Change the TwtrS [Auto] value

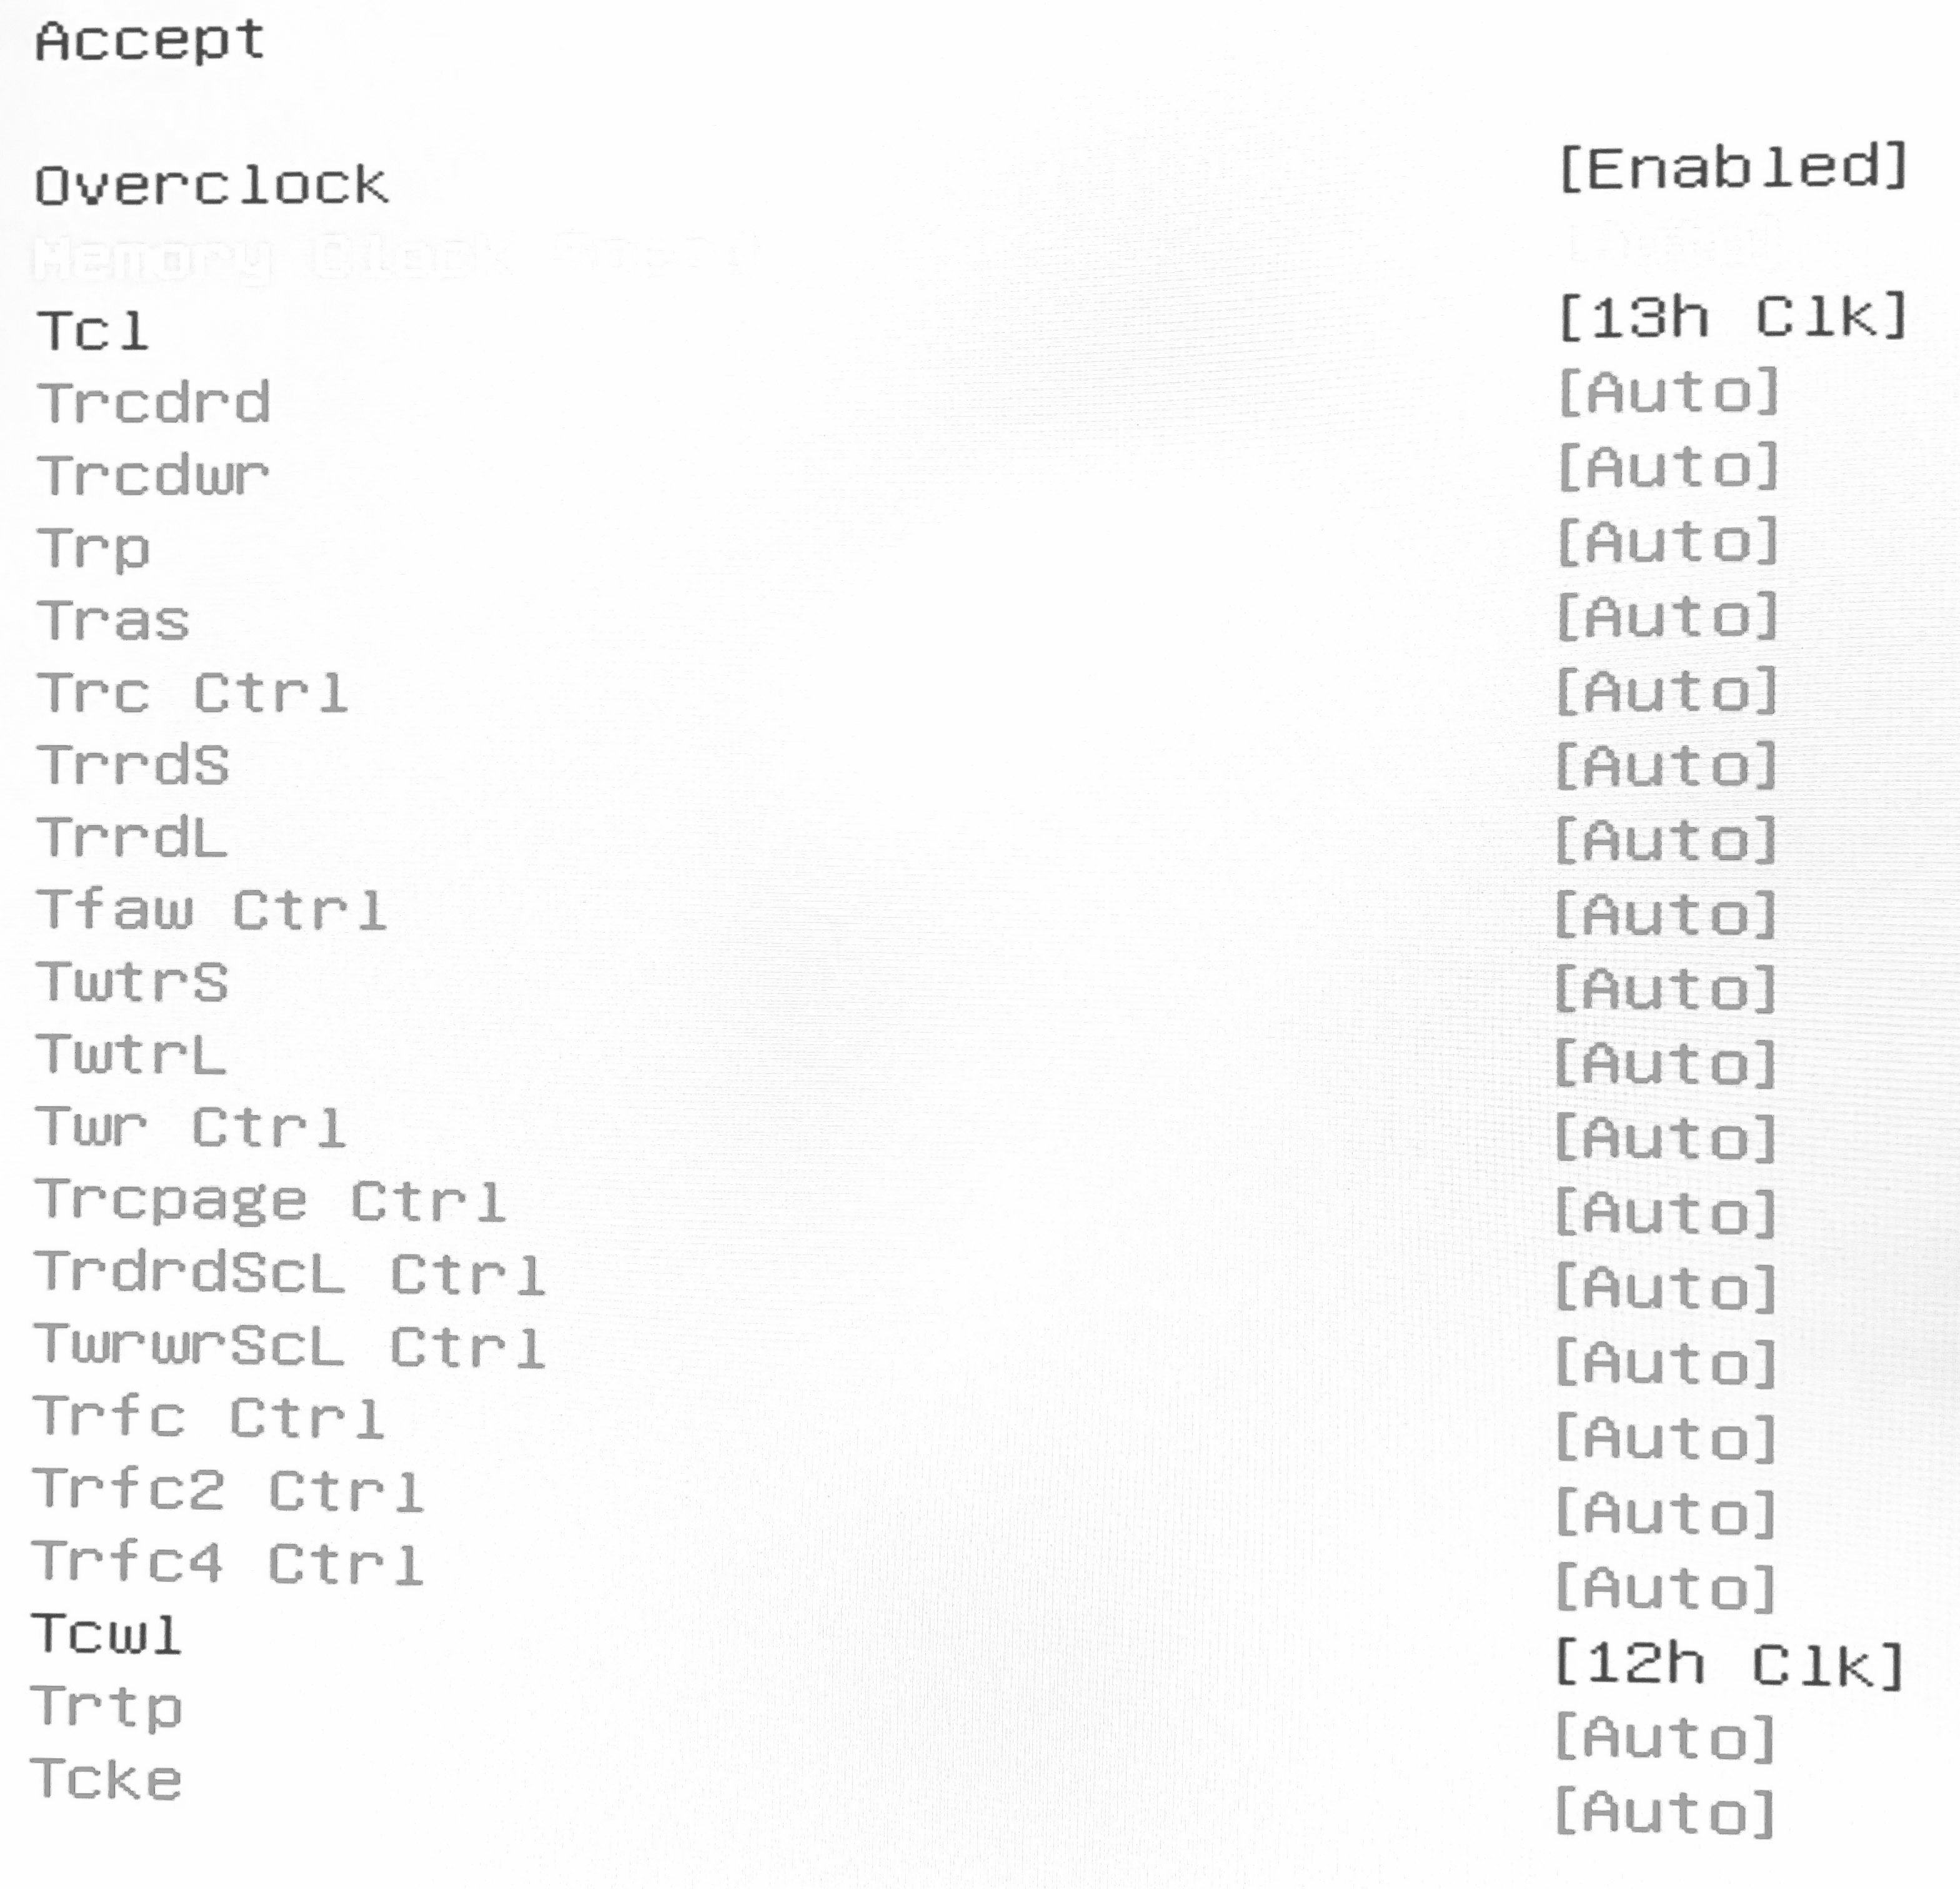1666,989
